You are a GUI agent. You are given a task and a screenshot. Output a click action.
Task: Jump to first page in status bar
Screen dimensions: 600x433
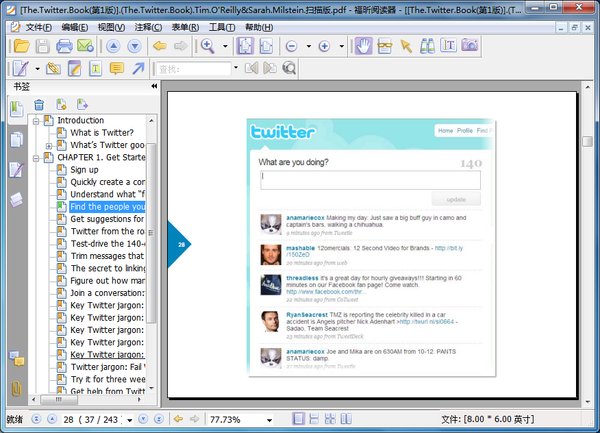(36, 419)
